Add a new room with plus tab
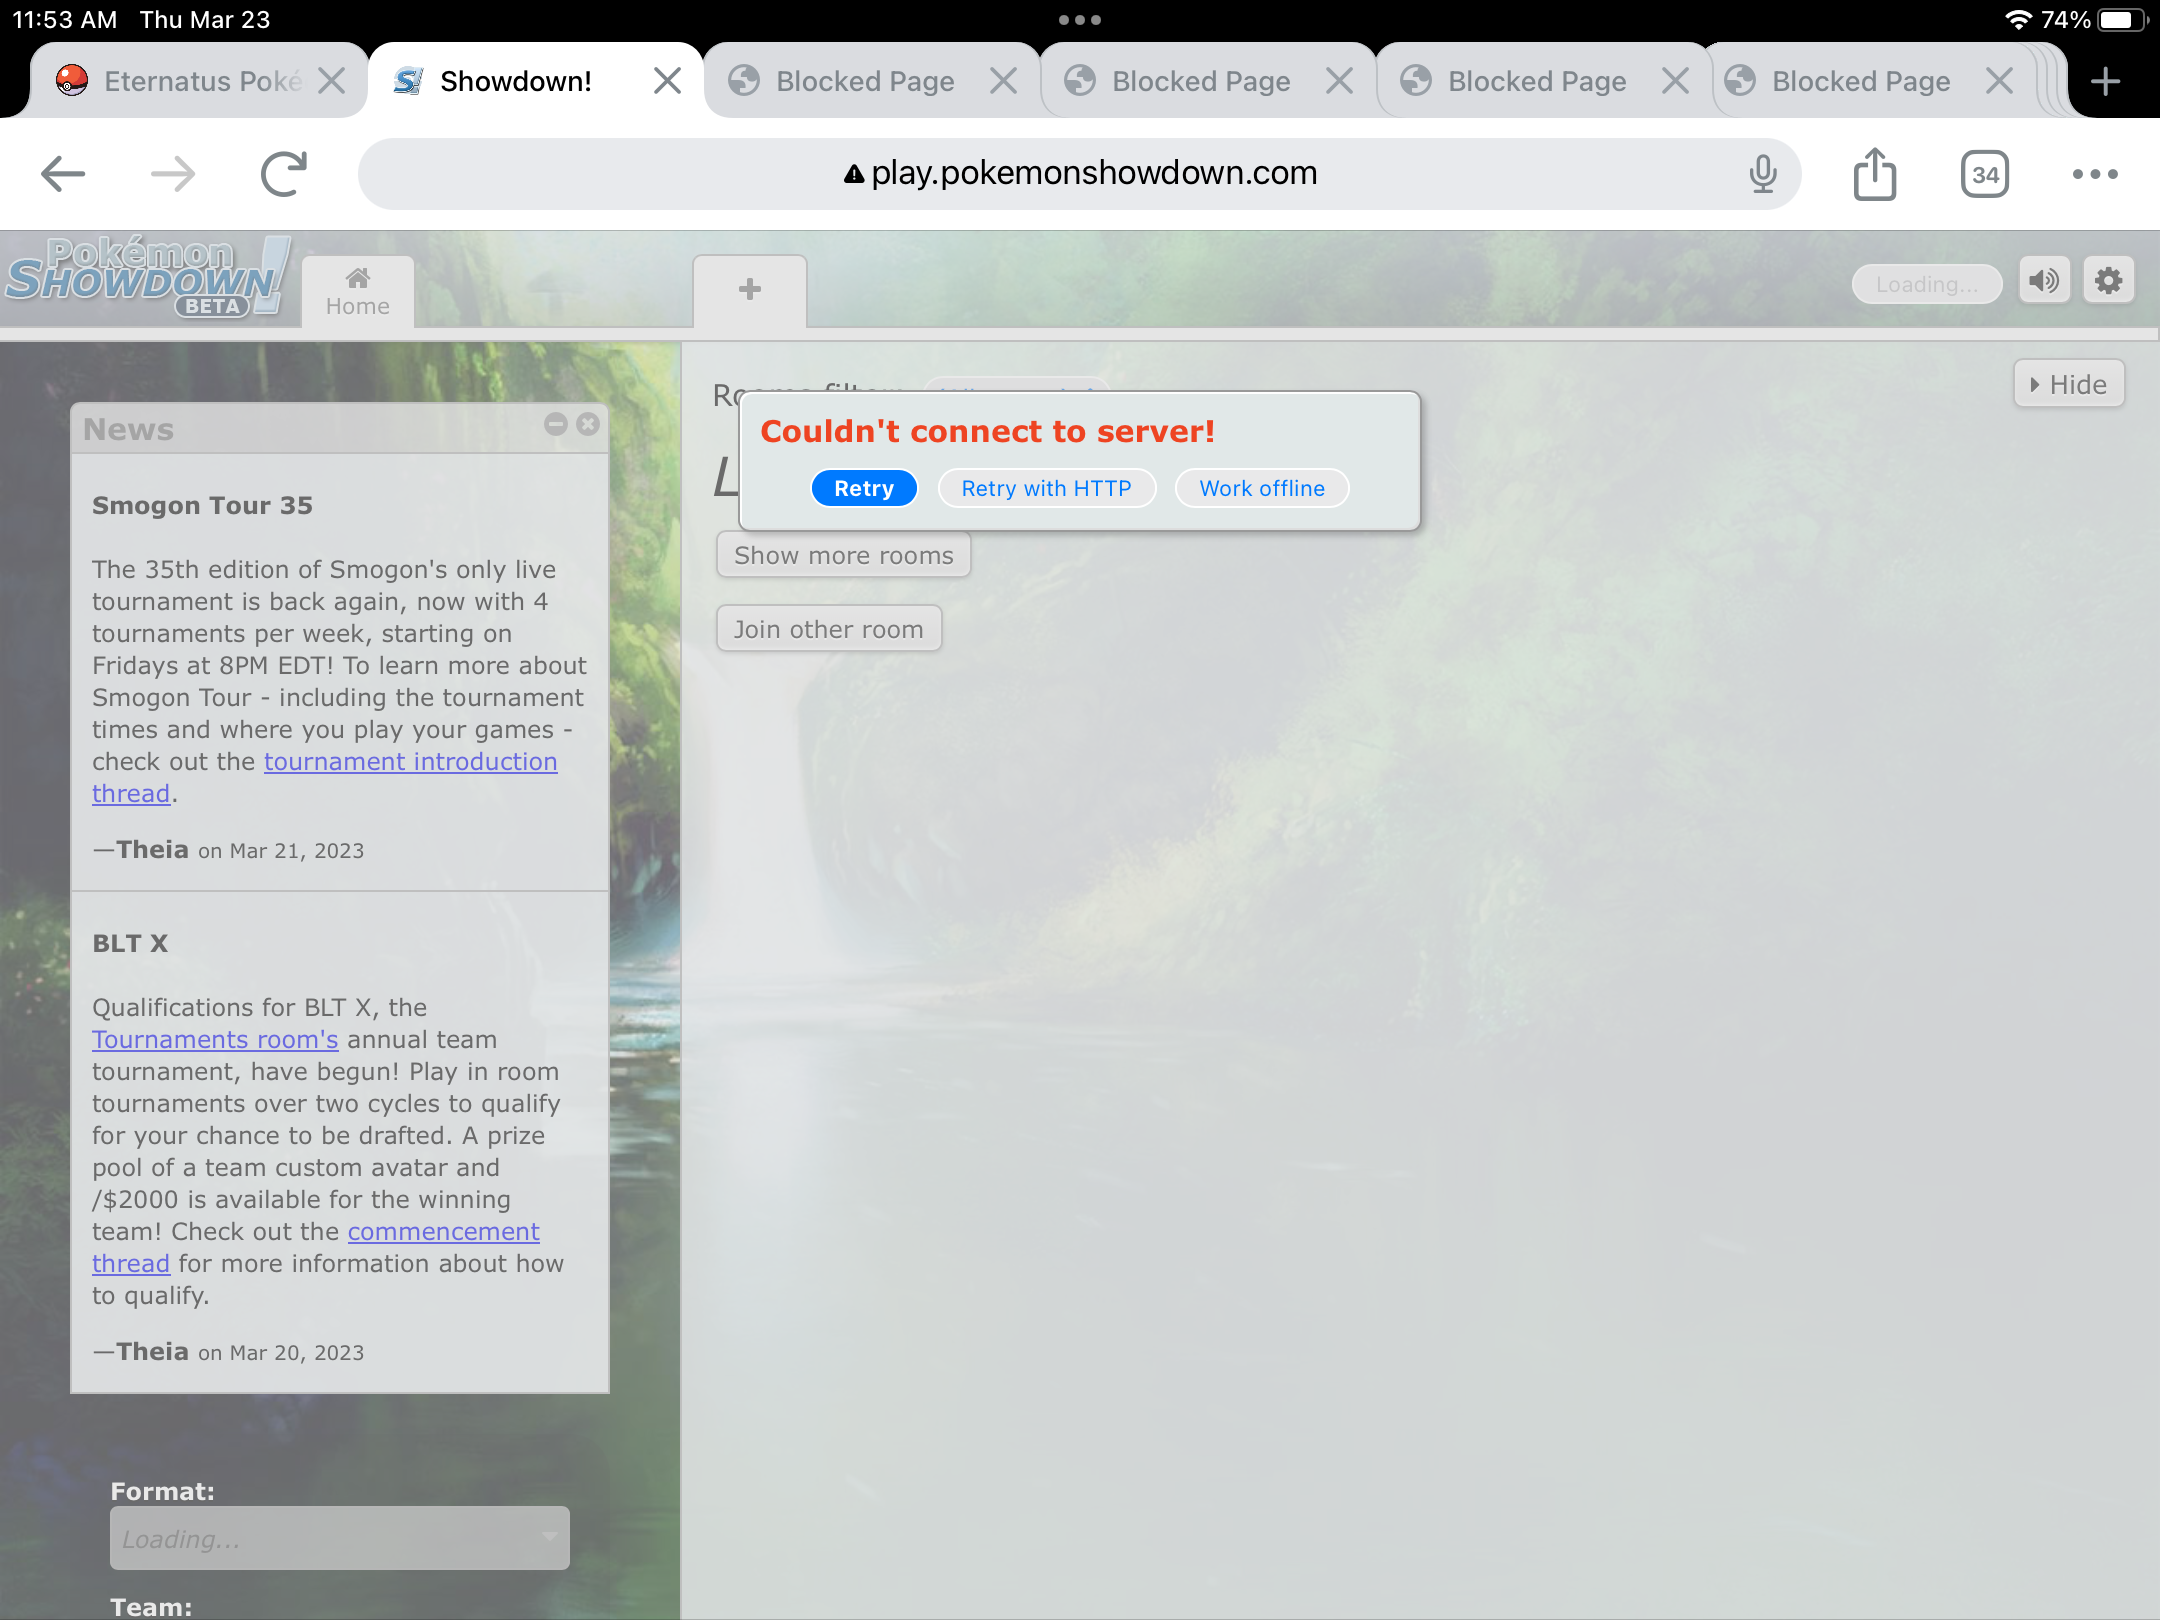The width and height of the screenshot is (2160, 1620). tap(750, 290)
